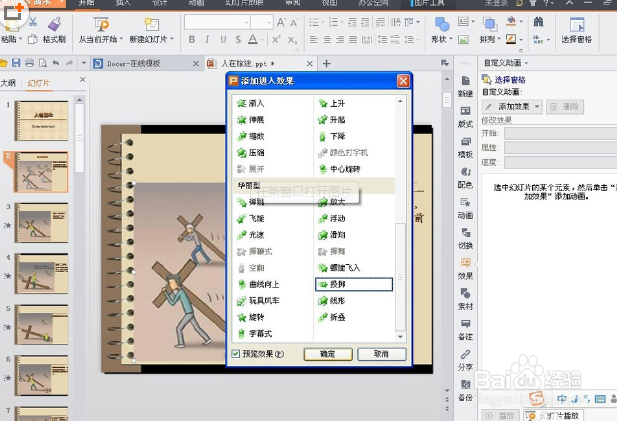Toggle the 预览效果 preview checkbox
The image size is (617, 421).
[x=235, y=354]
